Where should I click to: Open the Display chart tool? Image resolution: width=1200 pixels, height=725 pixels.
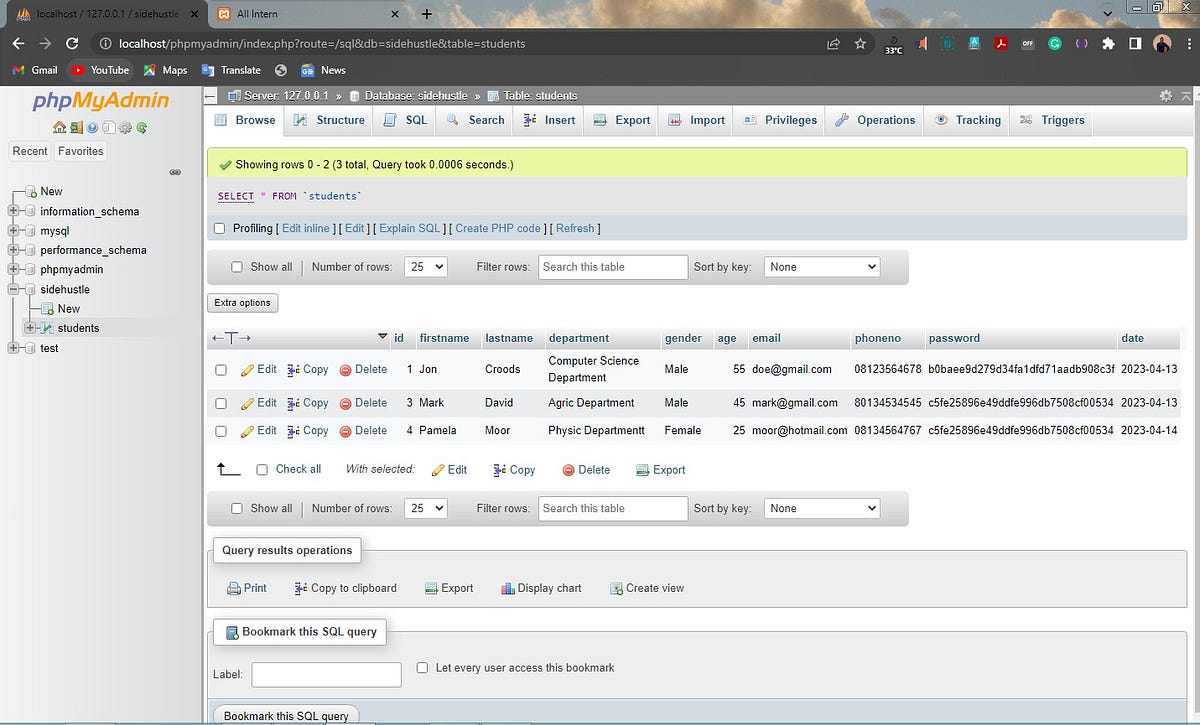[540, 588]
